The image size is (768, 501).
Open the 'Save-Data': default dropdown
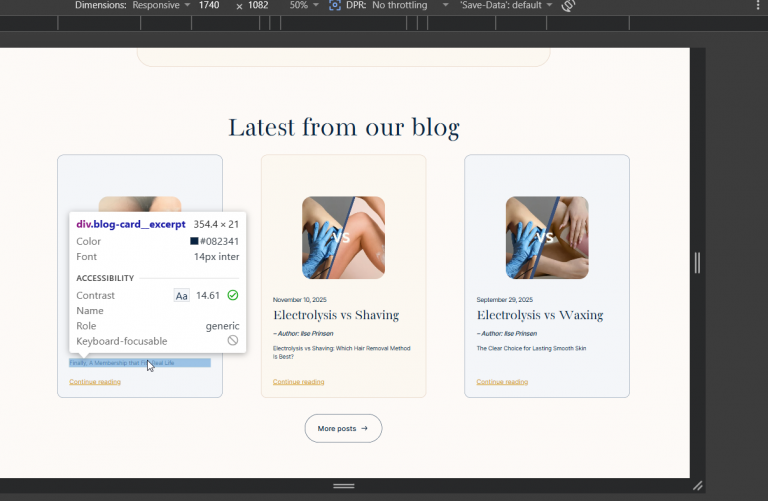click(506, 5)
